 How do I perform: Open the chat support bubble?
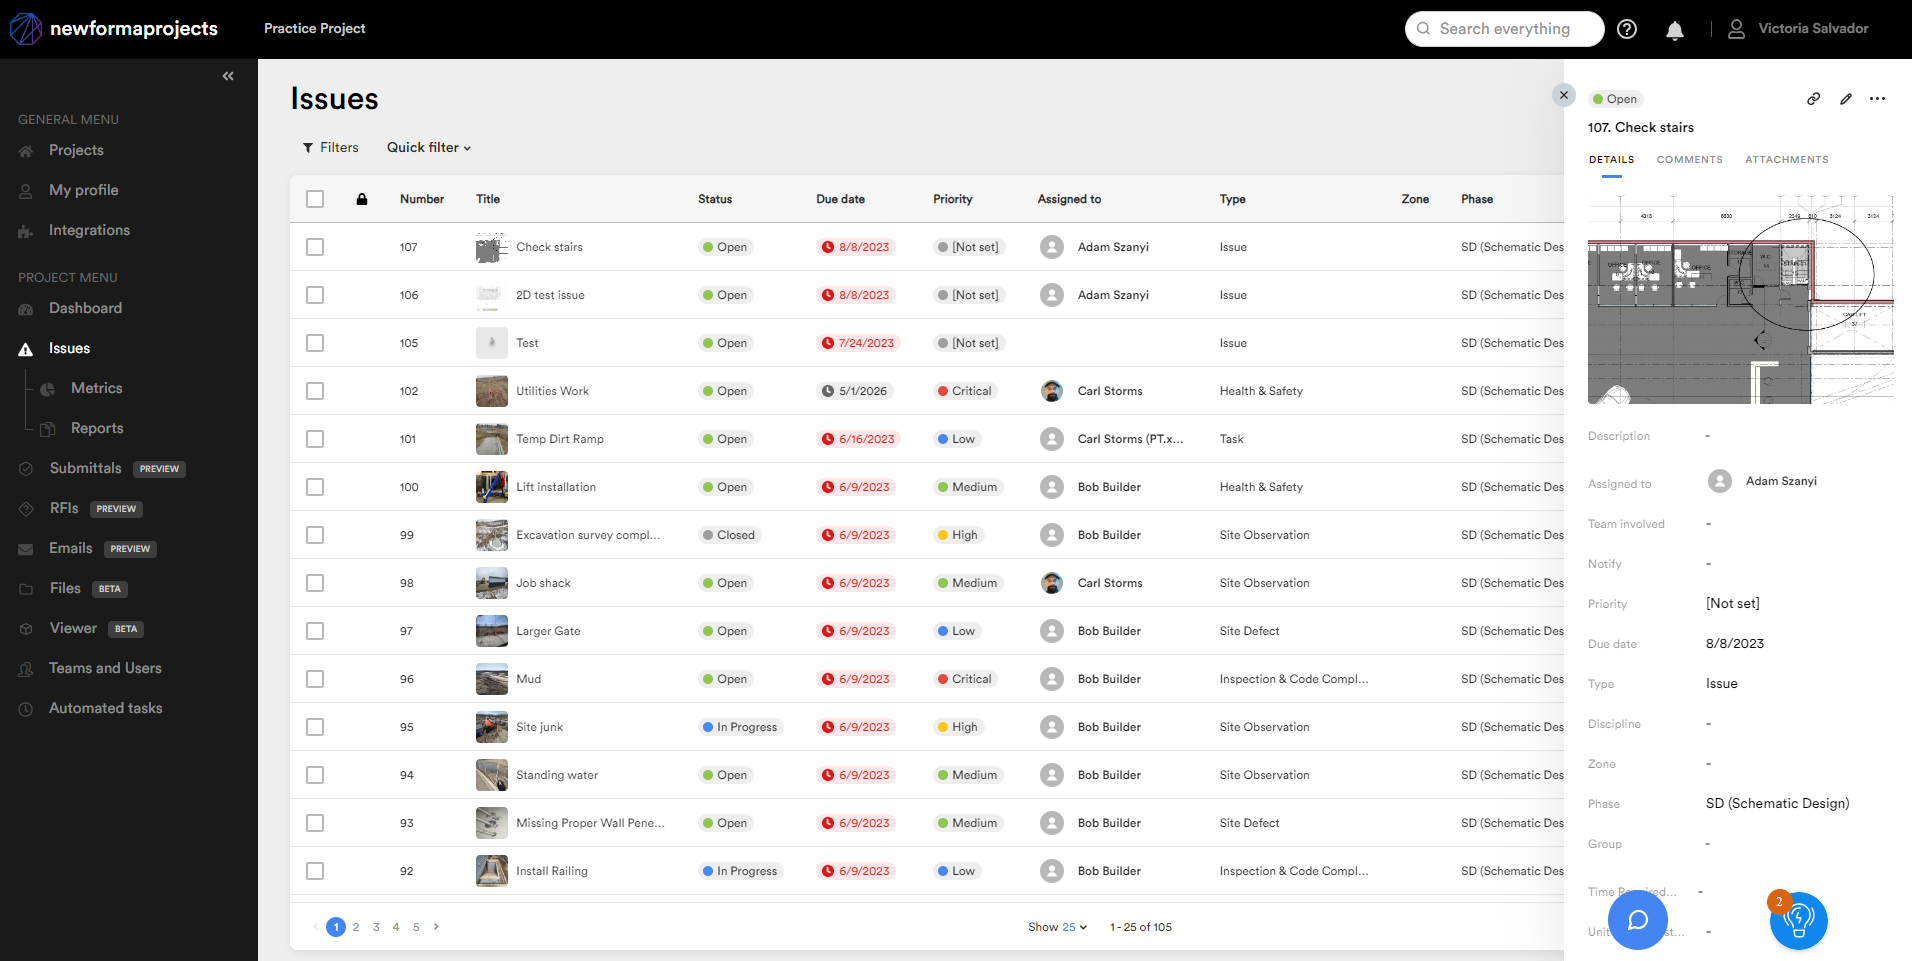pos(1637,920)
